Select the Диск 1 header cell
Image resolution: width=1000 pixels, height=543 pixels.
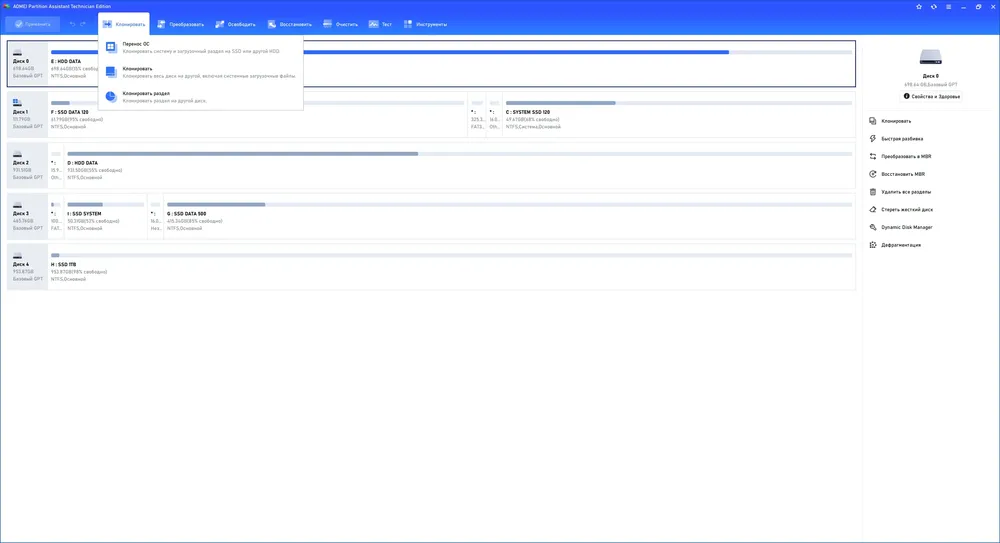pyautogui.click(x=27, y=115)
